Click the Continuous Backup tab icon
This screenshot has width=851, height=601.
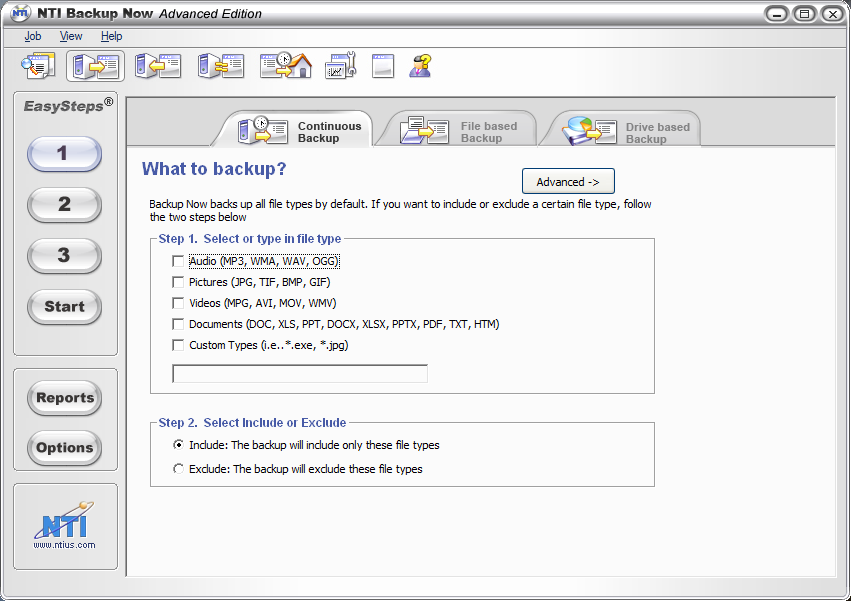coord(263,130)
